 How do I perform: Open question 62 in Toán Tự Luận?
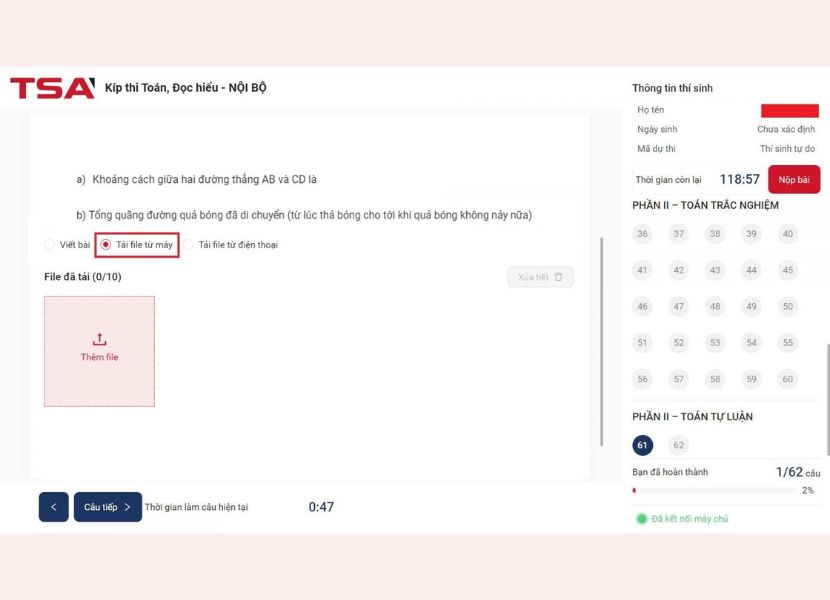(x=679, y=444)
